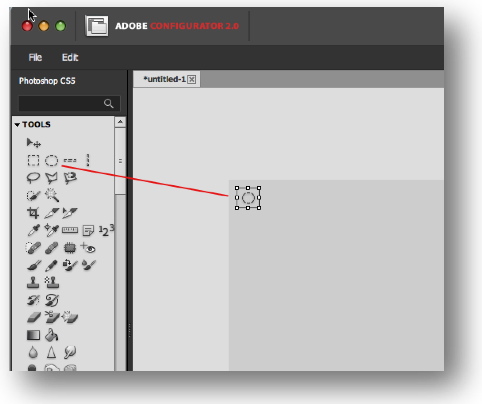Open the File menu

pyautogui.click(x=35, y=58)
